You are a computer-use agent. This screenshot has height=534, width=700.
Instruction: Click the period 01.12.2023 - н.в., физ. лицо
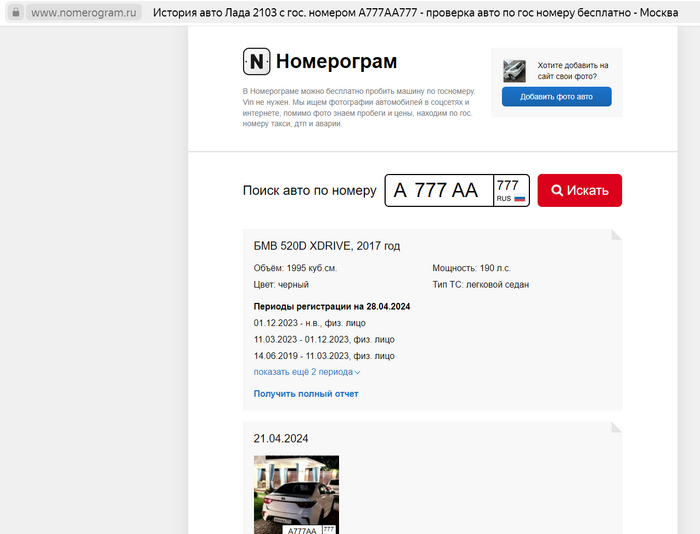point(309,323)
